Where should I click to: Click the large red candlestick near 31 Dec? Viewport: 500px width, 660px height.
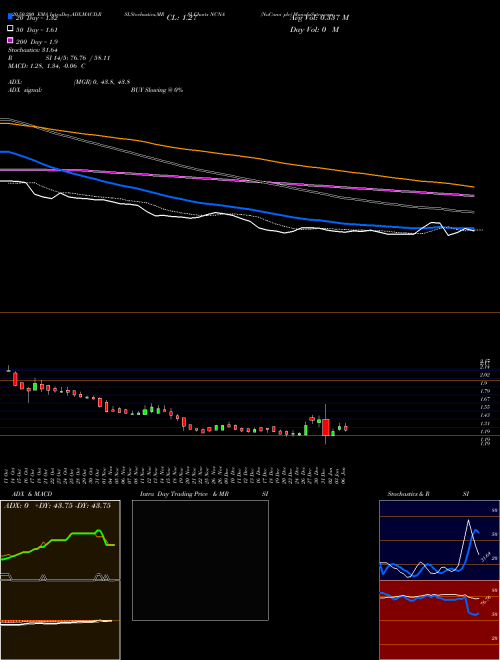tap(325, 427)
